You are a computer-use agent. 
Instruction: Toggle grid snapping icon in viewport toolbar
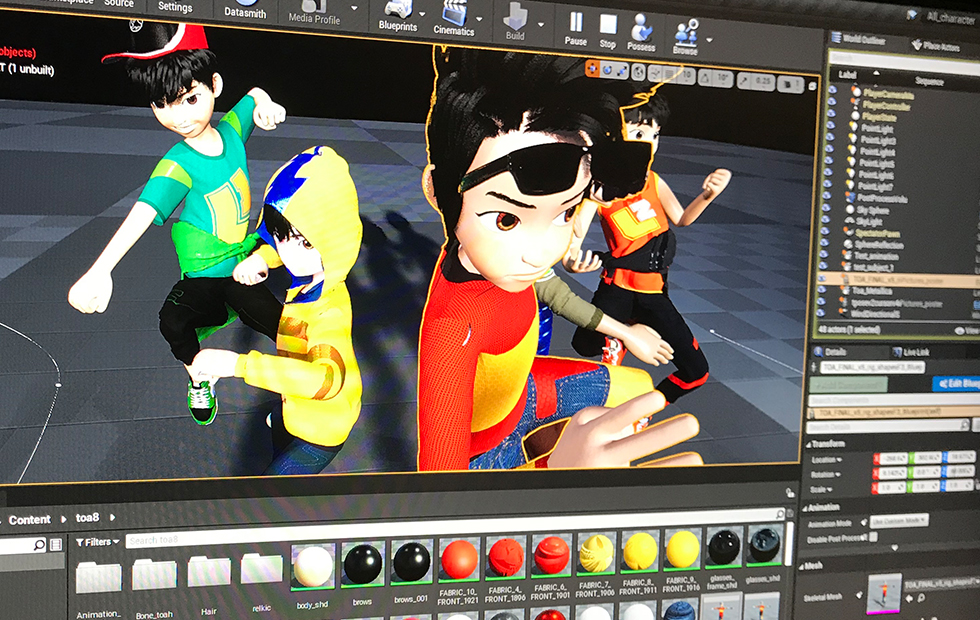coord(669,75)
